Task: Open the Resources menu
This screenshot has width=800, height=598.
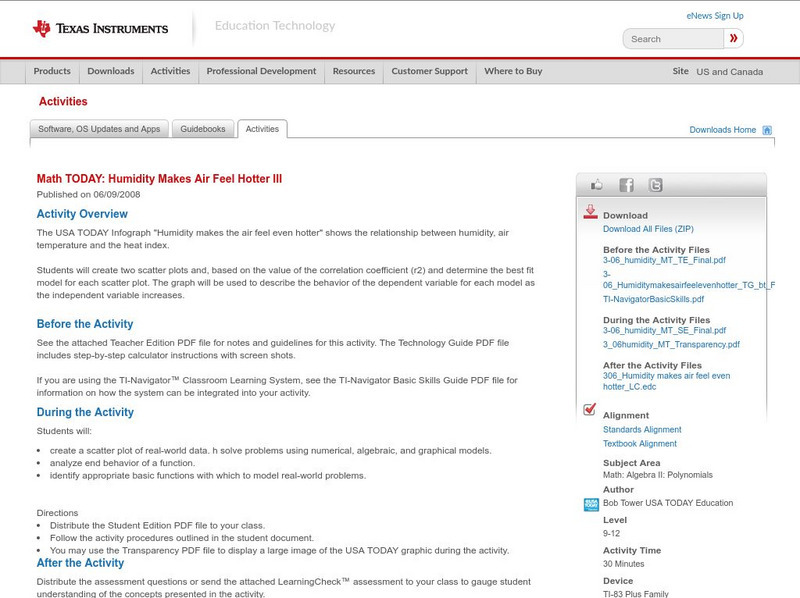Action: pos(354,71)
